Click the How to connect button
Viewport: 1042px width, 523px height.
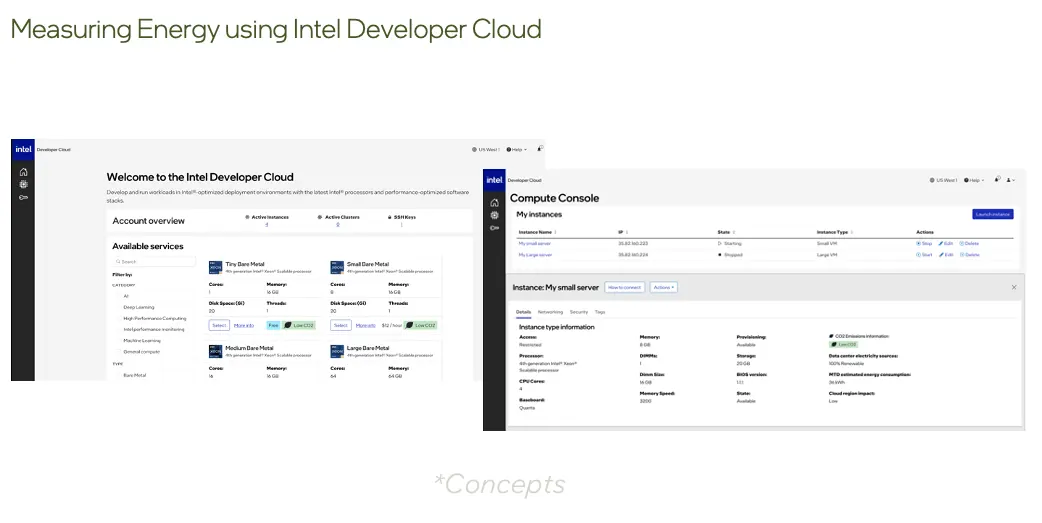coord(625,287)
